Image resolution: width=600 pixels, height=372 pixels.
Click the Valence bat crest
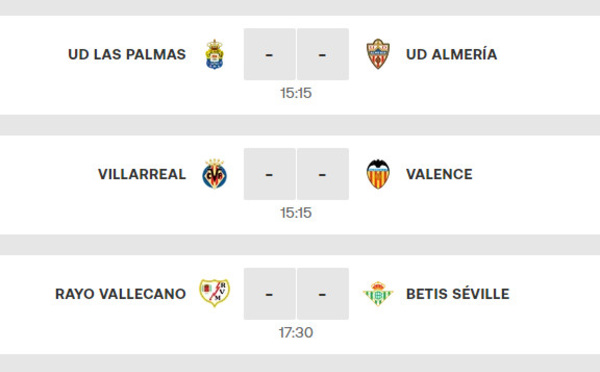pyautogui.click(x=378, y=174)
